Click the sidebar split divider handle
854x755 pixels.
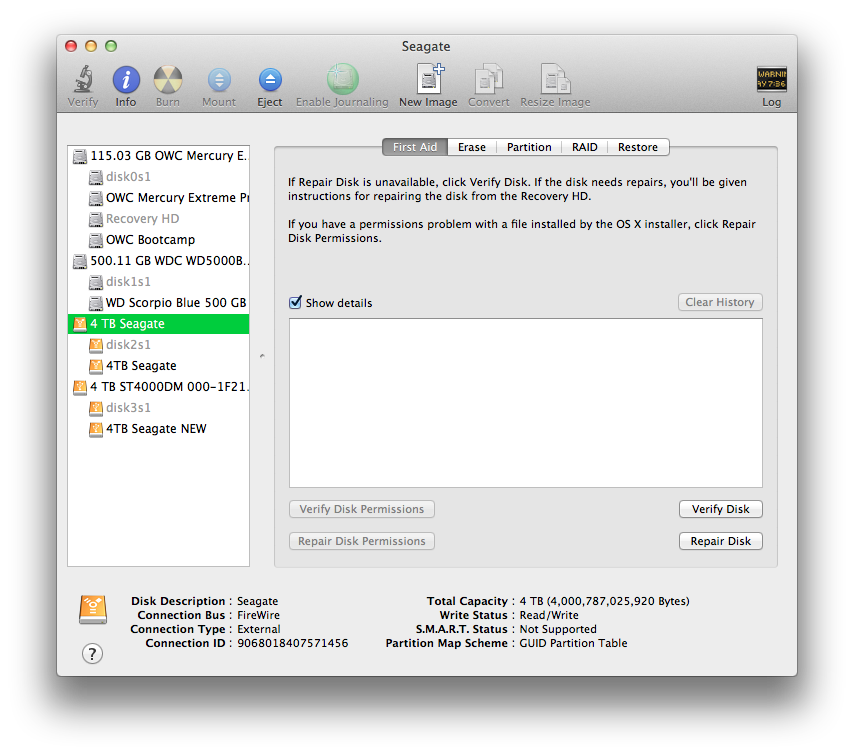262,356
